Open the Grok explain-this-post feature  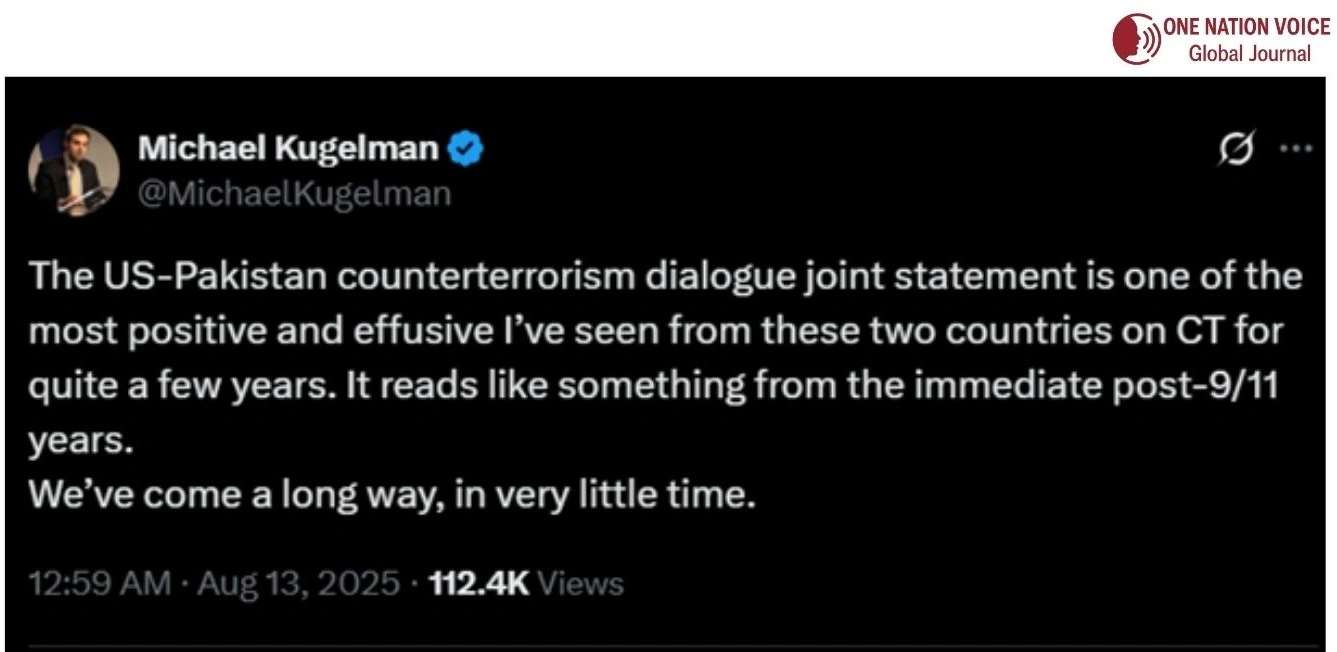[1235, 148]
